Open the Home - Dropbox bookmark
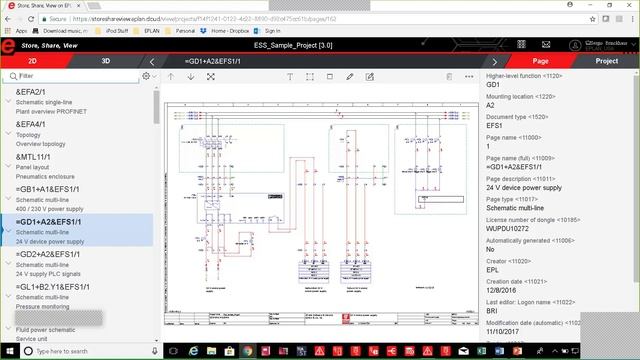The height and width of the screenshot is (360, 640). (x=225, y=31)
